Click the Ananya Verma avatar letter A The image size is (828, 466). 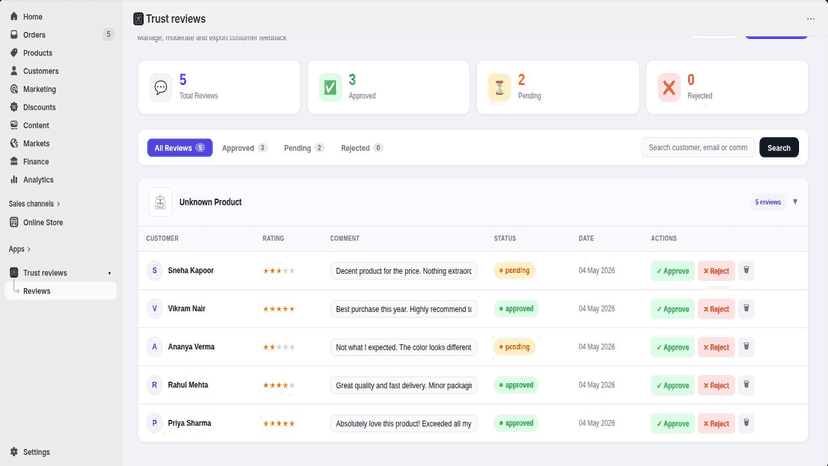[x=154, y=347]
